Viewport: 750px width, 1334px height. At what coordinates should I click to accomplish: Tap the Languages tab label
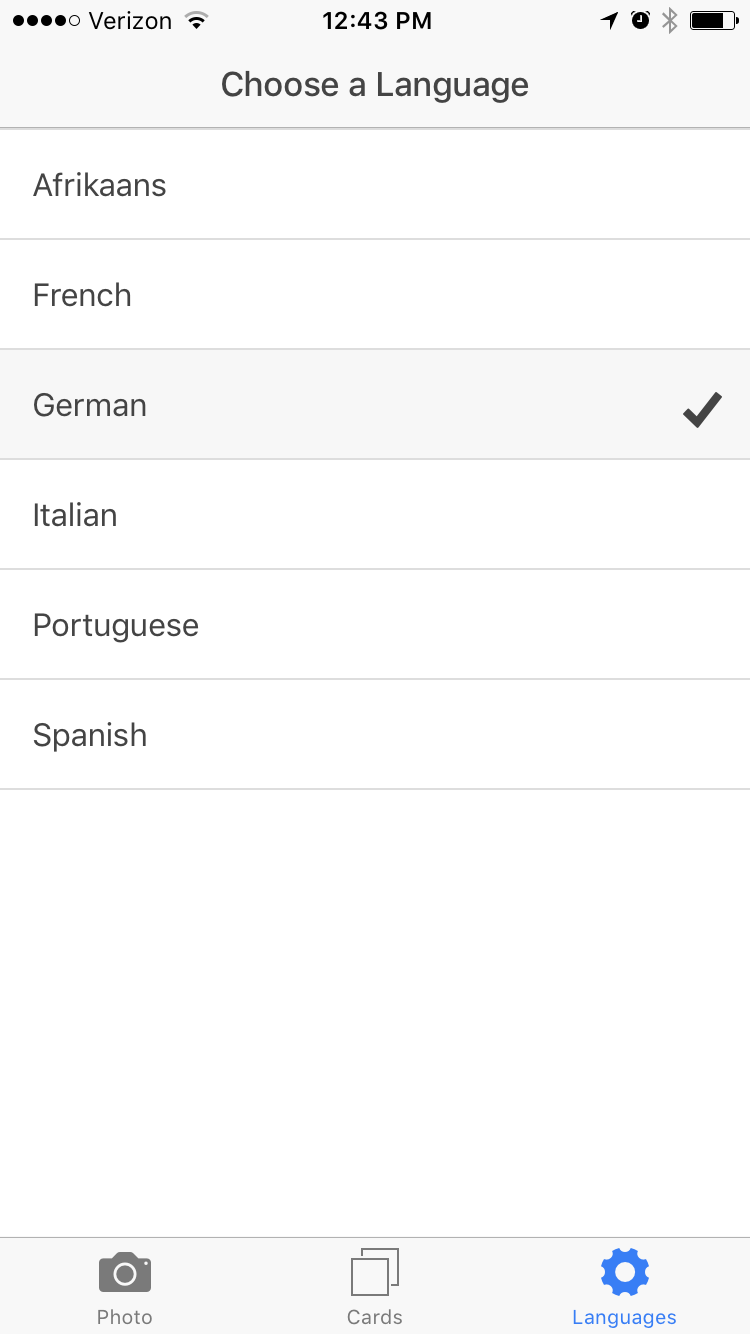(625, 1318)
